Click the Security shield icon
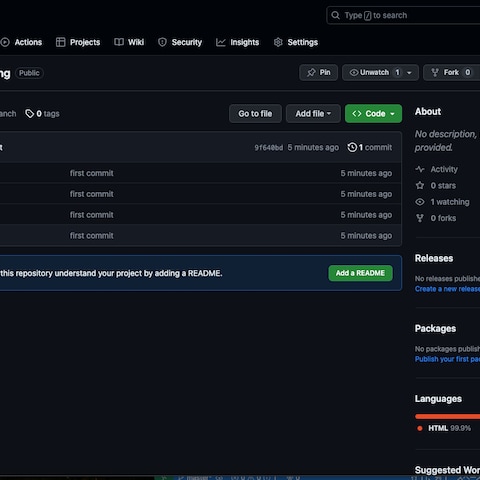480x480 pixels. point(162,42)
